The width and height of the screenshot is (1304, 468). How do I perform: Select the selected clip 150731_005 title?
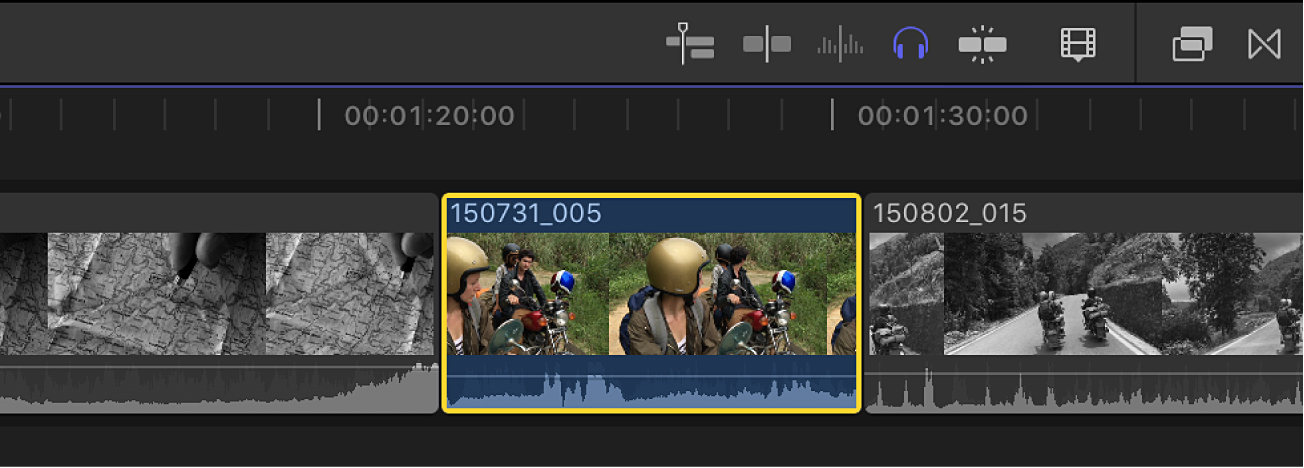pyautogui.click(x=526, y=213)
